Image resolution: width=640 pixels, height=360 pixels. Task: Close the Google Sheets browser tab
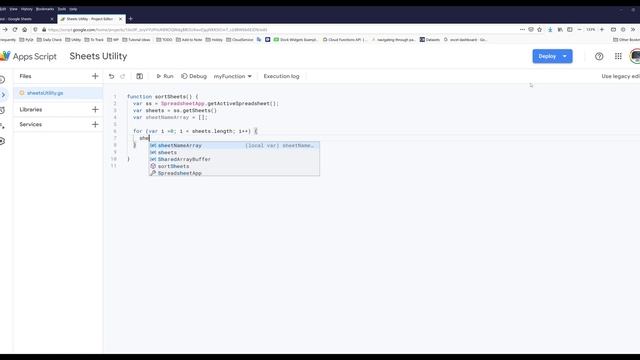tap(52, 19)
